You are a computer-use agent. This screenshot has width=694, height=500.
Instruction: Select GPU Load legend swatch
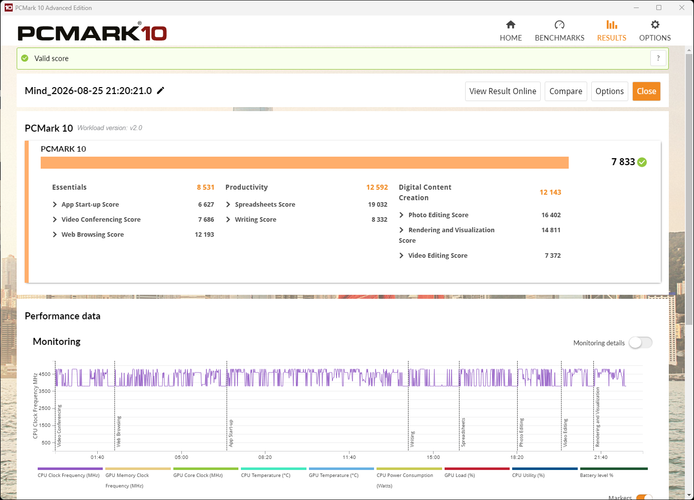click(x=477, y=468)
